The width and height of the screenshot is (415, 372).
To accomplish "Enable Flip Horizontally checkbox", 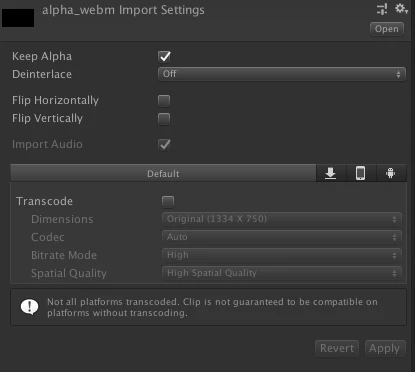I will 164,101.
